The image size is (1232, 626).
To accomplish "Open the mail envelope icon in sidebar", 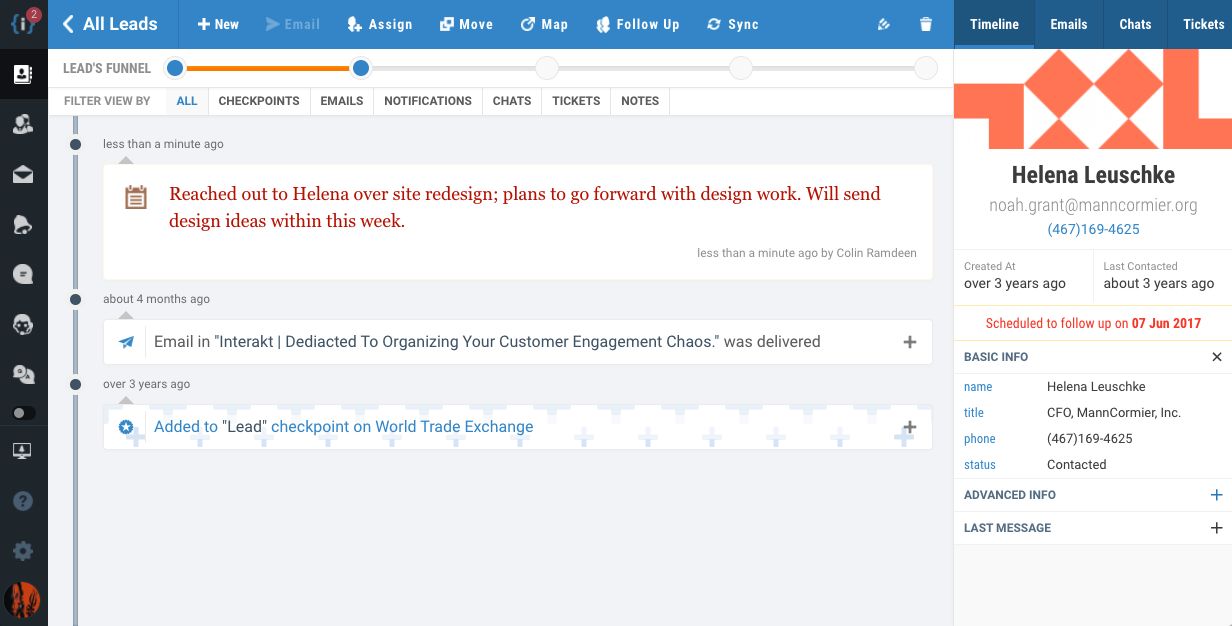I will click(x=23, y=174).
